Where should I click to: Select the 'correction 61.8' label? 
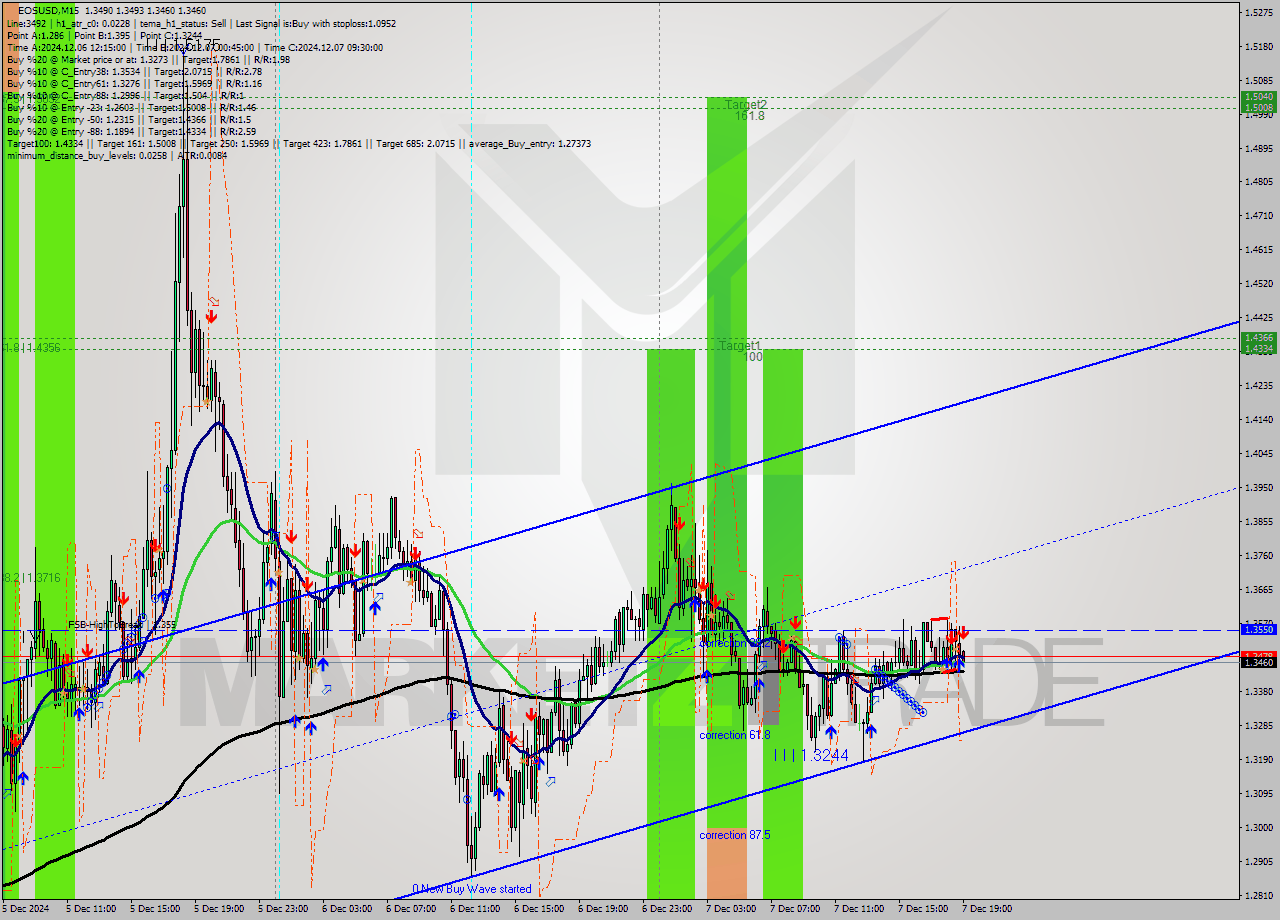point(735,734)
